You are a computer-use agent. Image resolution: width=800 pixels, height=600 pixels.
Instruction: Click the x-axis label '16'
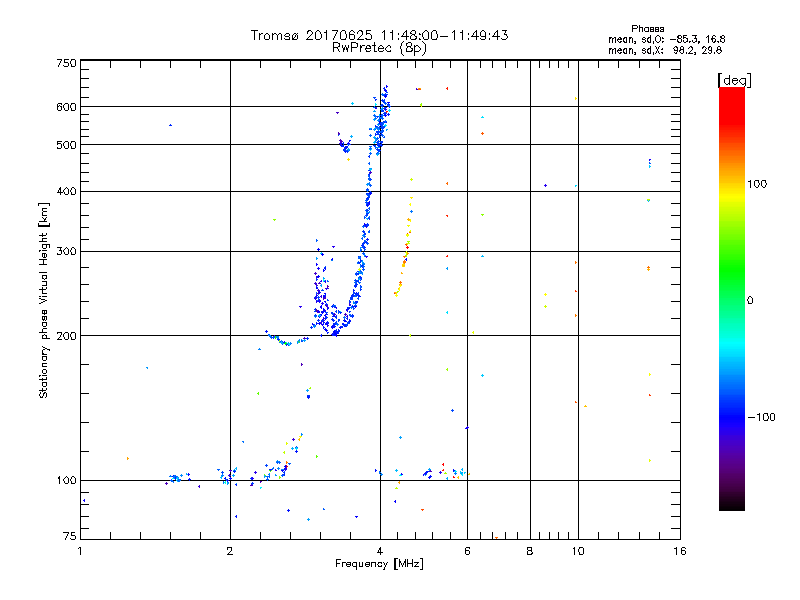click(x=680, y=551)
